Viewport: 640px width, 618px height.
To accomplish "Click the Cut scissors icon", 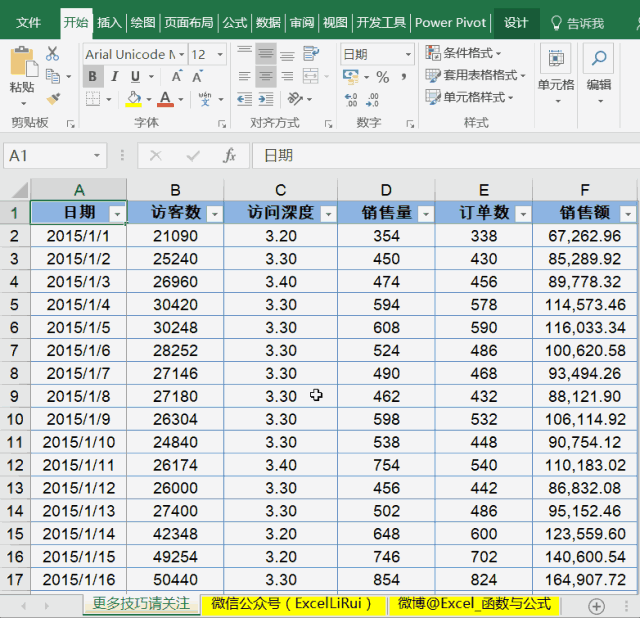I will pos(53,54).
